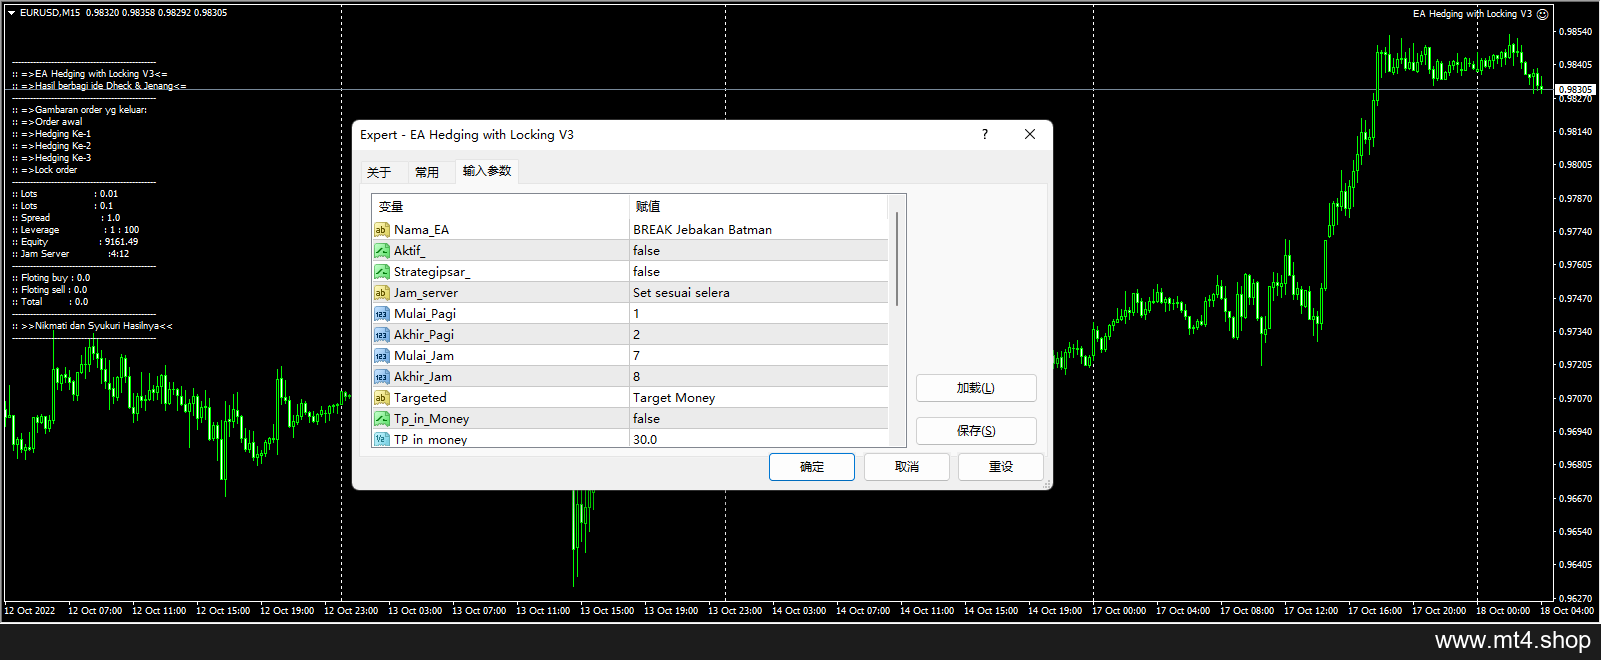Click the integer icon beside Mulai_Jam

click(x=381, y=356)
